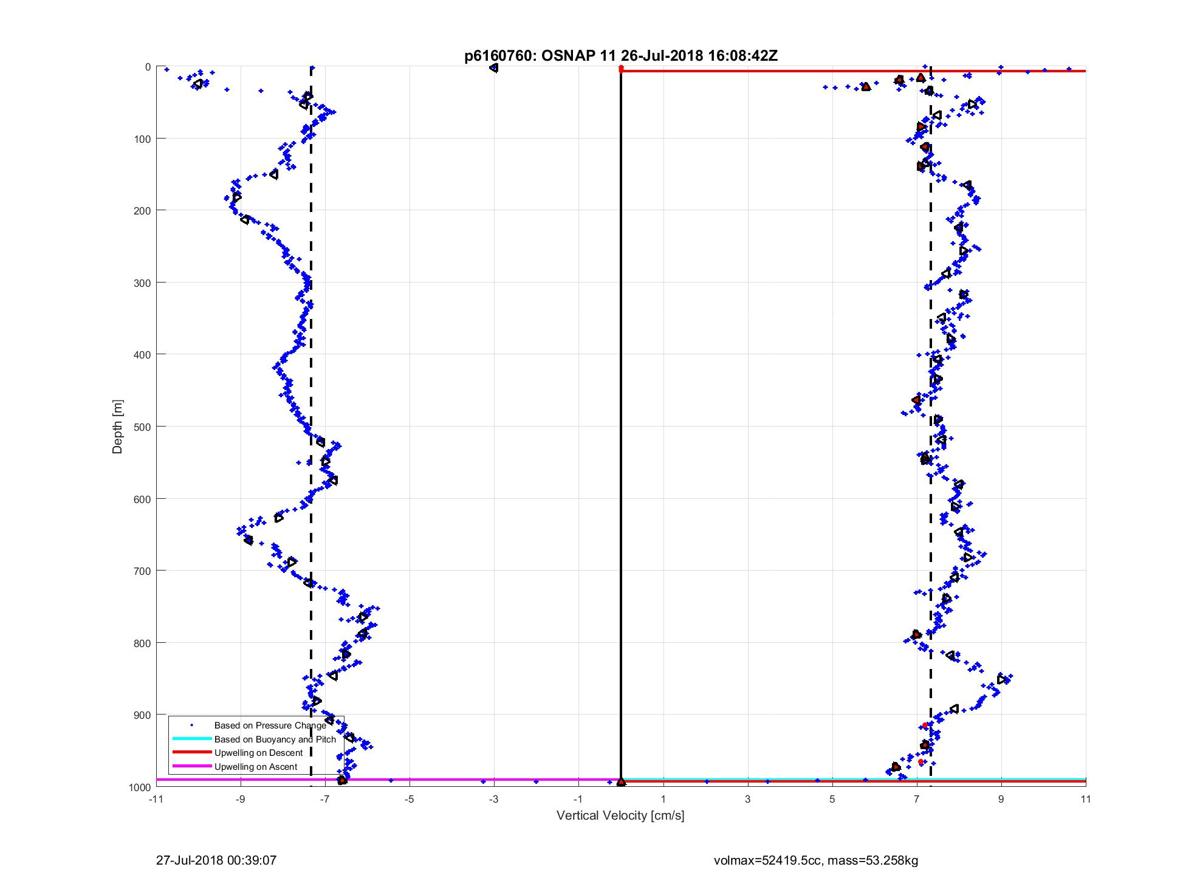Click the x-axis label Vertical Velocity [cm/s]
1200x885 pixels.
pyautogui.click(x=620, y=816)
